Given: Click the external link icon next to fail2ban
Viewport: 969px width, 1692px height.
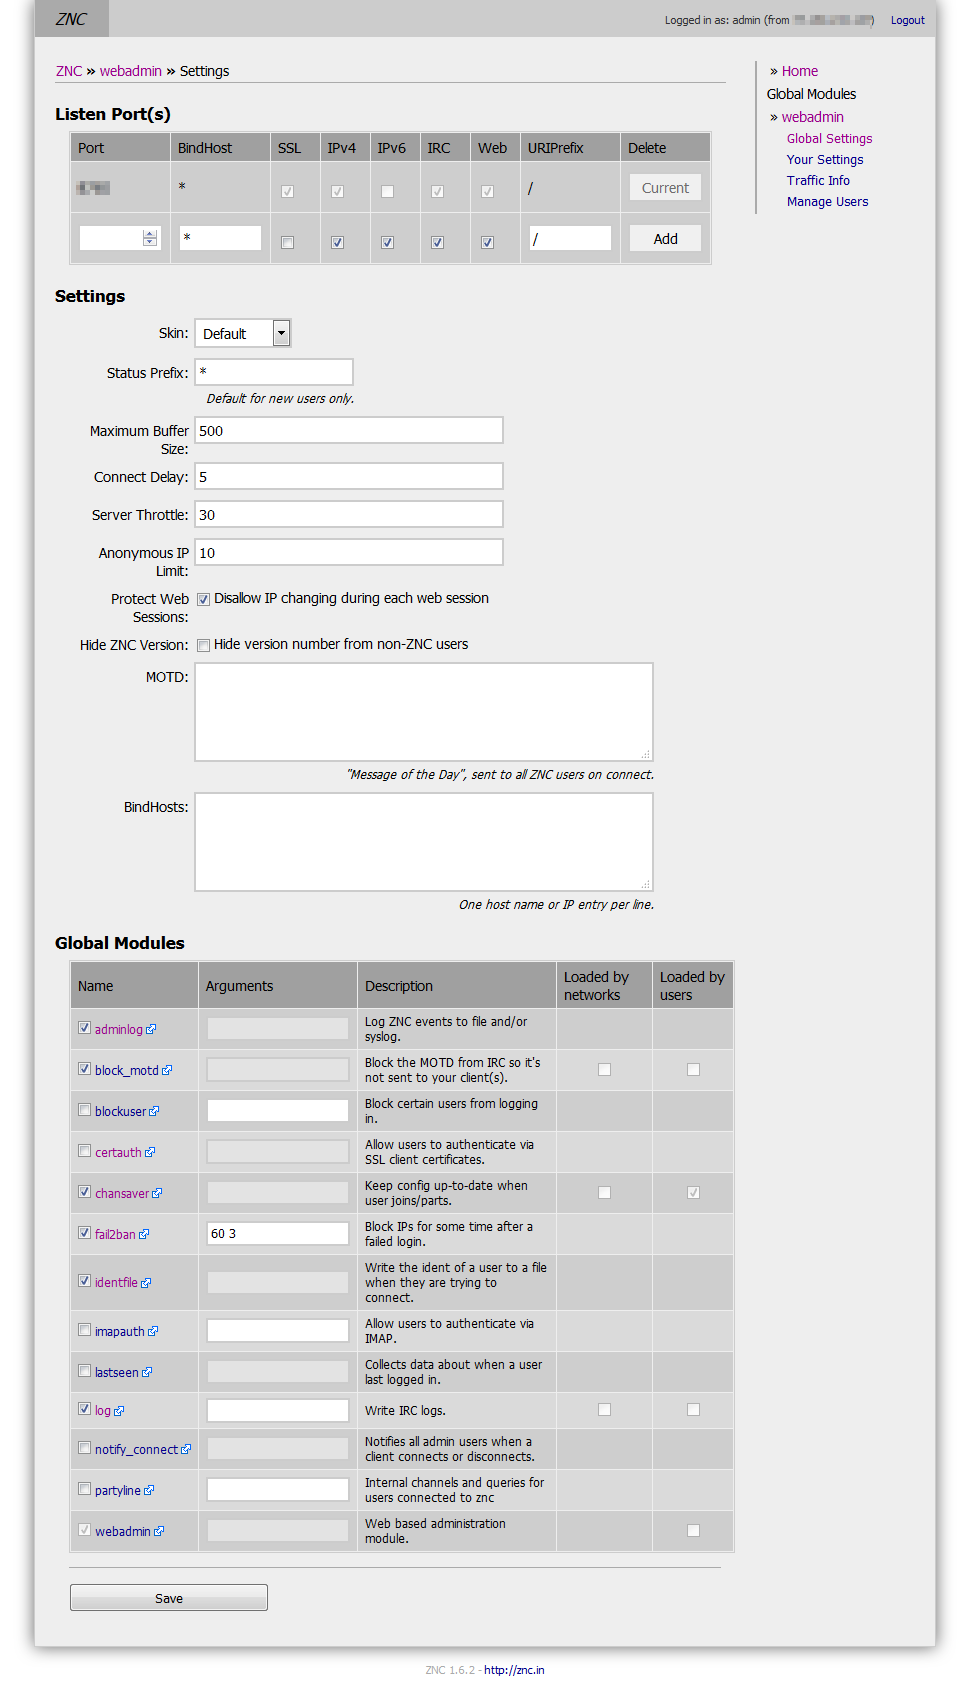Looking at the screenshot, I should pos(144,1234).
